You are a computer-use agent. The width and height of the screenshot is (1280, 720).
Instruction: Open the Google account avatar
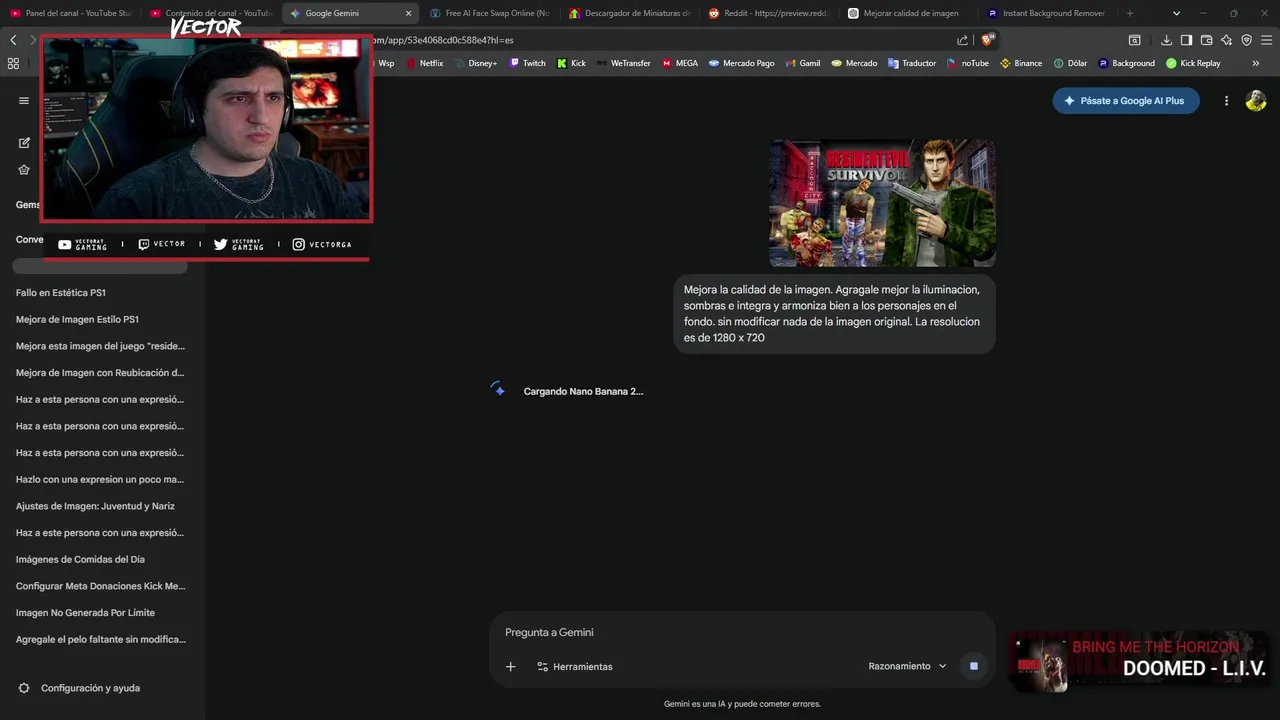pos(1256,101)
